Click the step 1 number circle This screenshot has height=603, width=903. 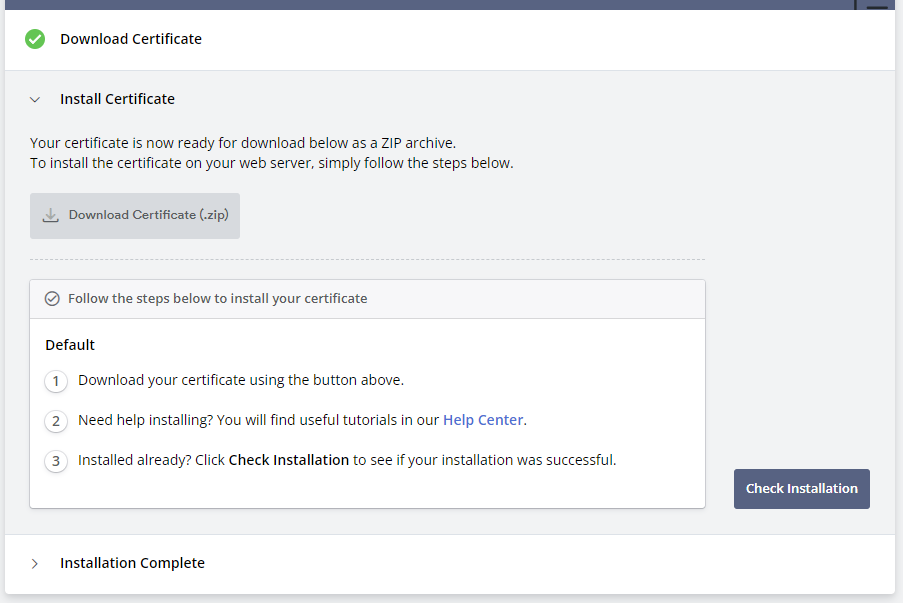[56, 381]
